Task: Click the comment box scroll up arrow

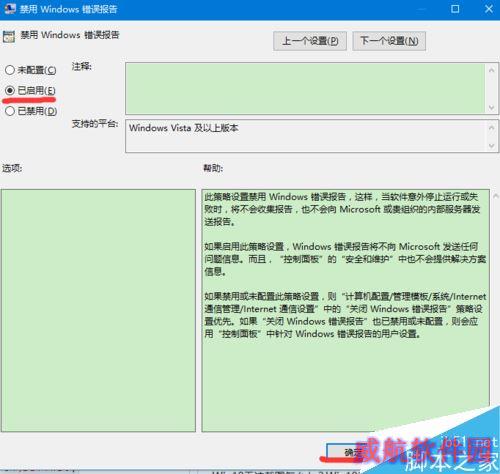Action: 491,70
